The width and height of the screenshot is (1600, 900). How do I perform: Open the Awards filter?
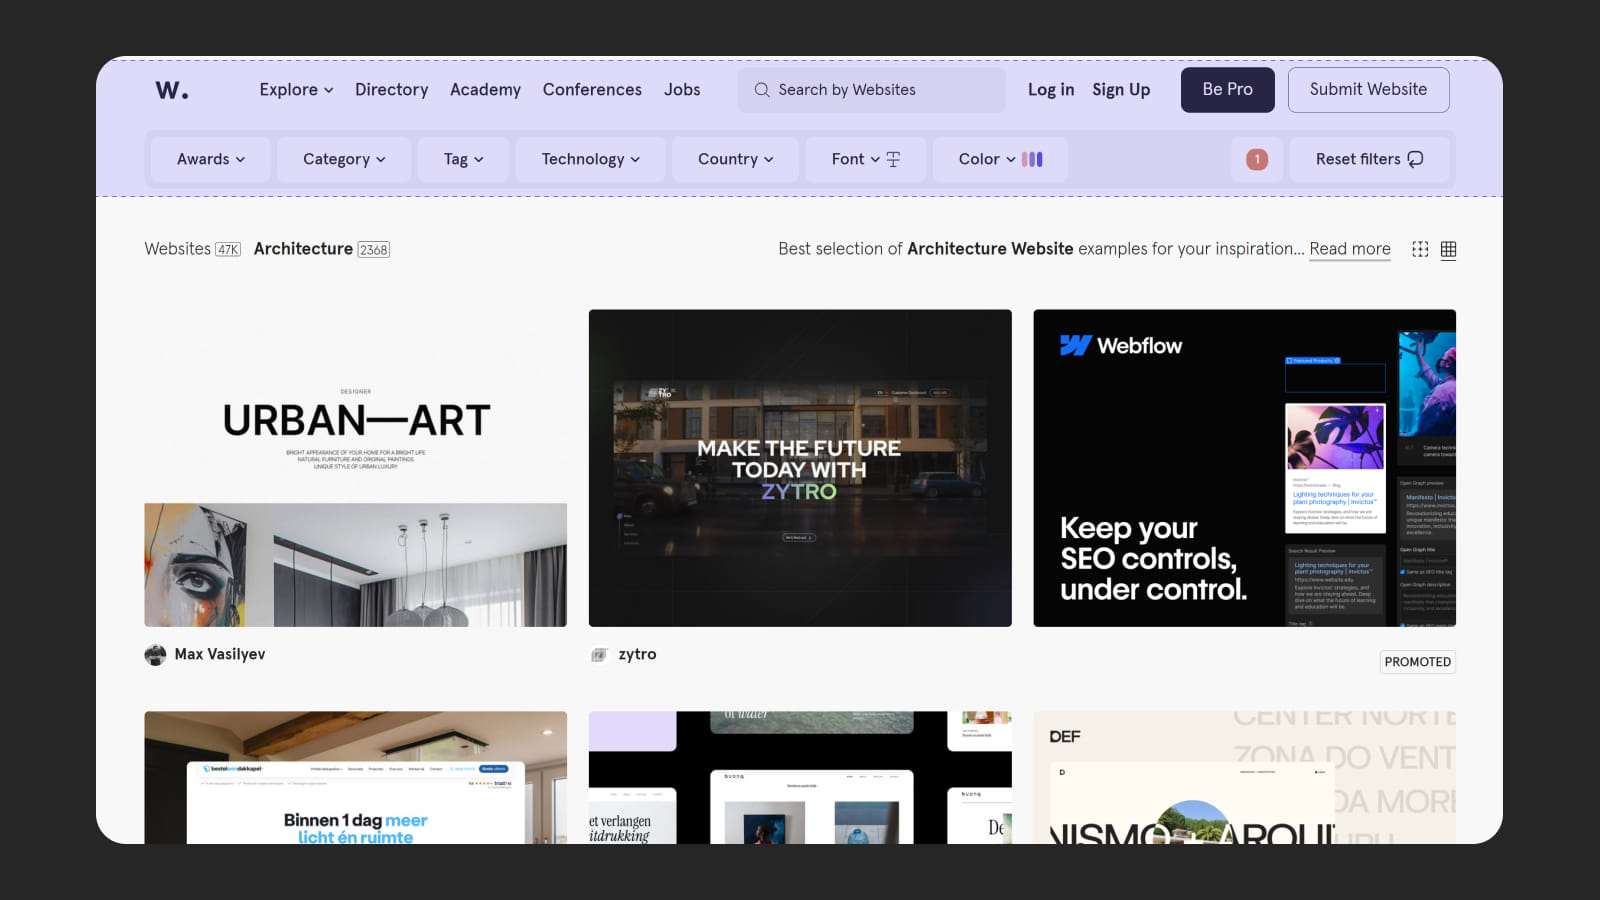208,159
